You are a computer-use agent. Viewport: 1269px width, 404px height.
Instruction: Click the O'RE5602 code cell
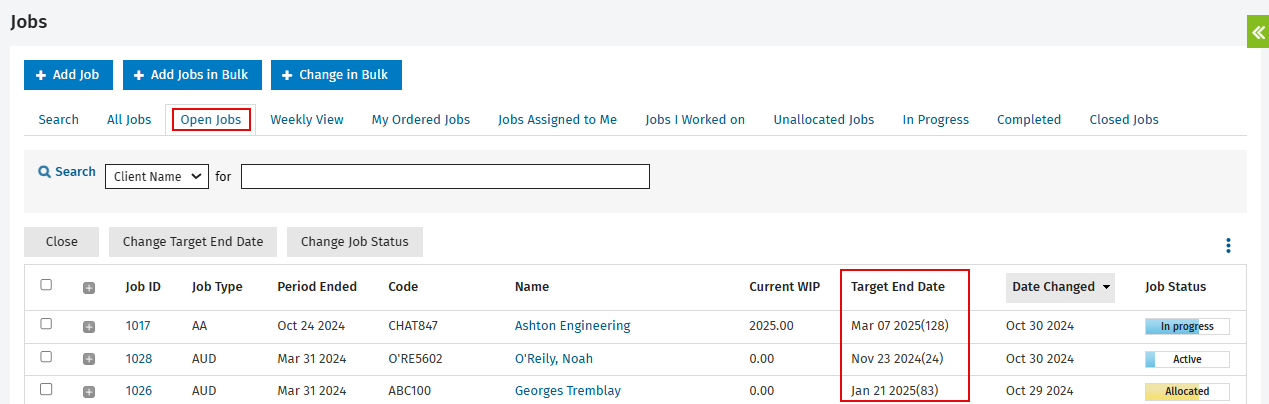tap(415, 359)
